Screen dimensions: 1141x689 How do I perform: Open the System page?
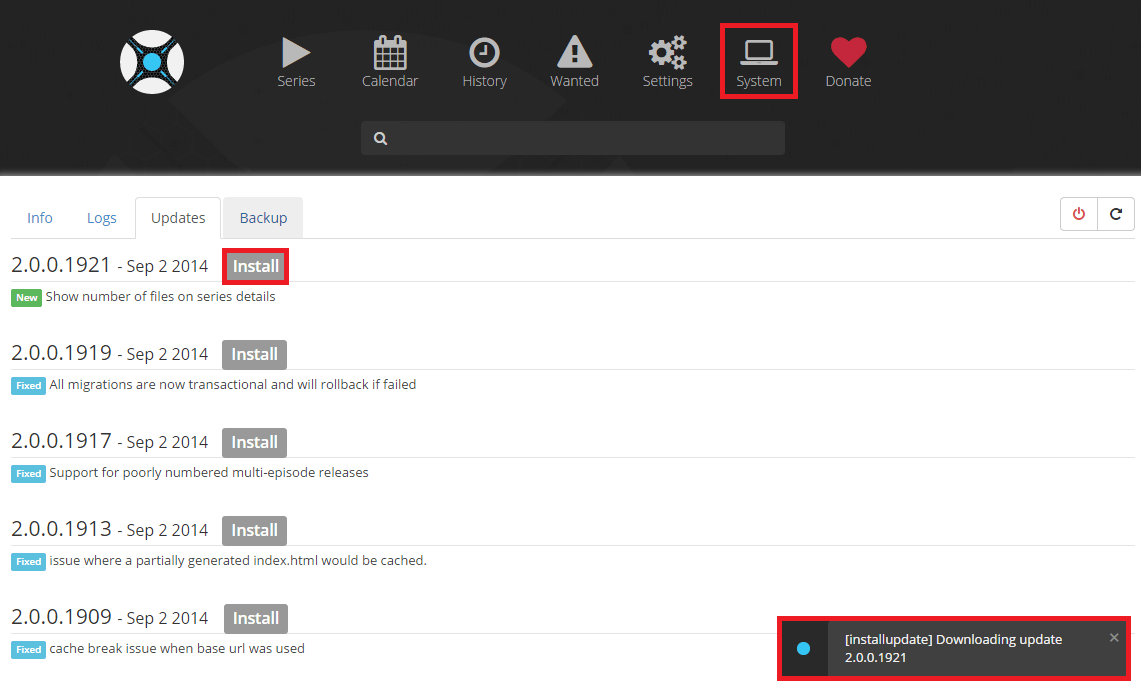click(758, 63)
